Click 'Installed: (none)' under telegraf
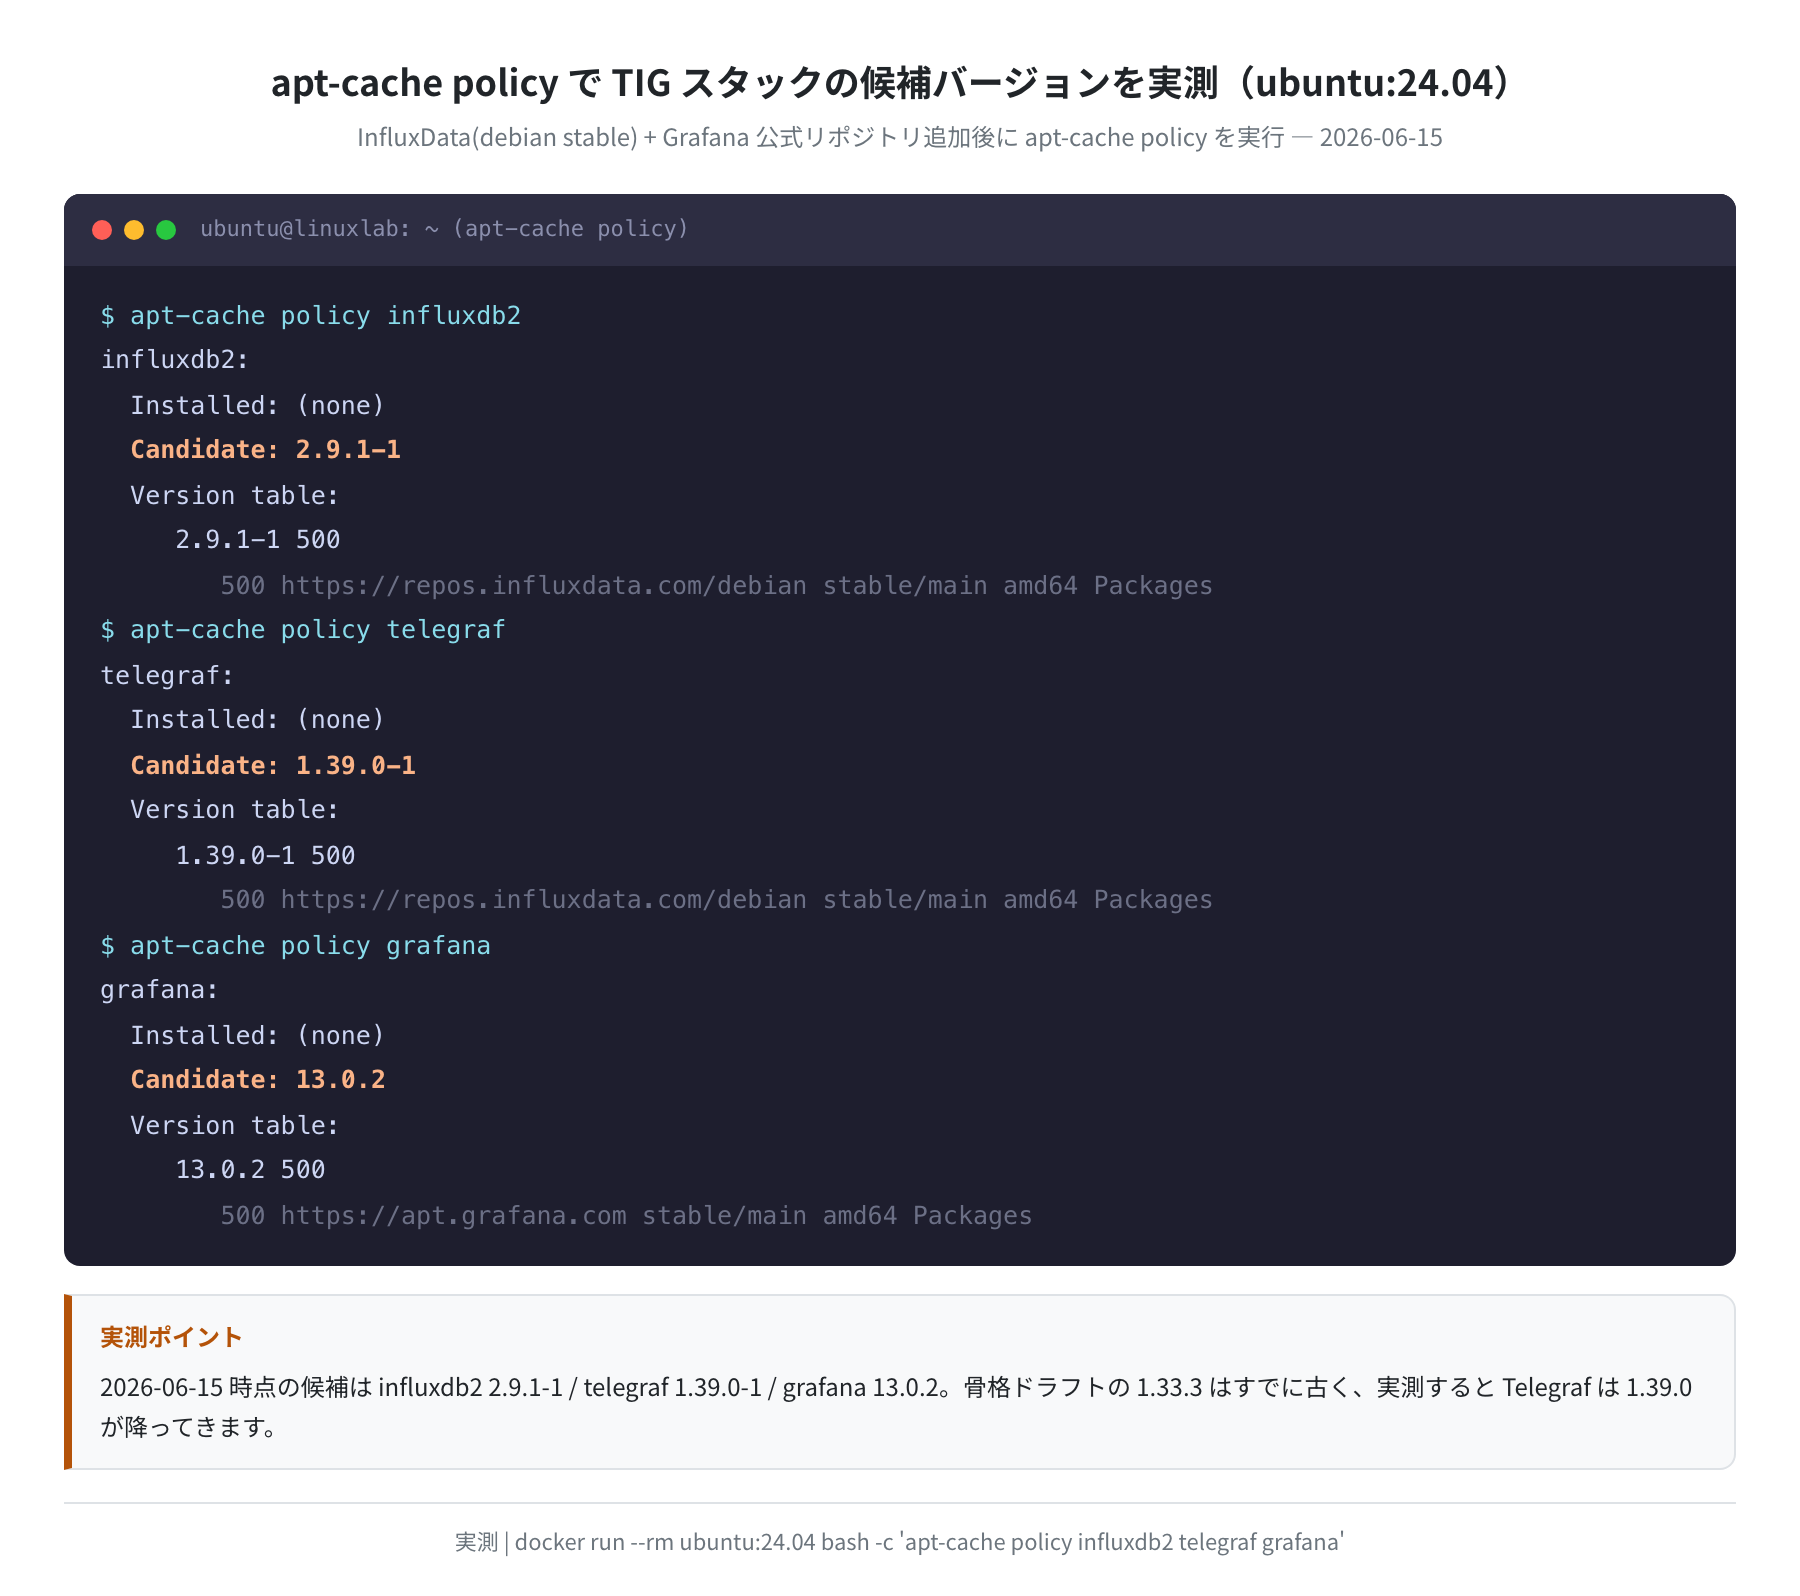 click(x=258, y=720)
